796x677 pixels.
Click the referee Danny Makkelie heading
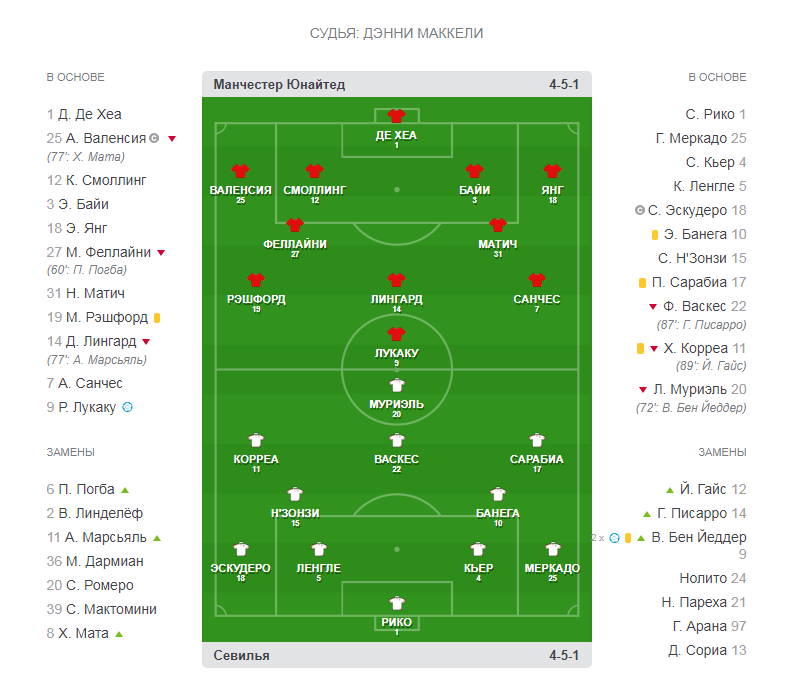coord(397,34)
